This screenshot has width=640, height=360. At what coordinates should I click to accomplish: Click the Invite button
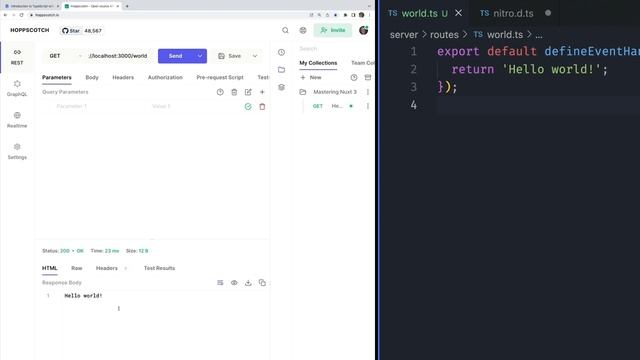point(333,30)
